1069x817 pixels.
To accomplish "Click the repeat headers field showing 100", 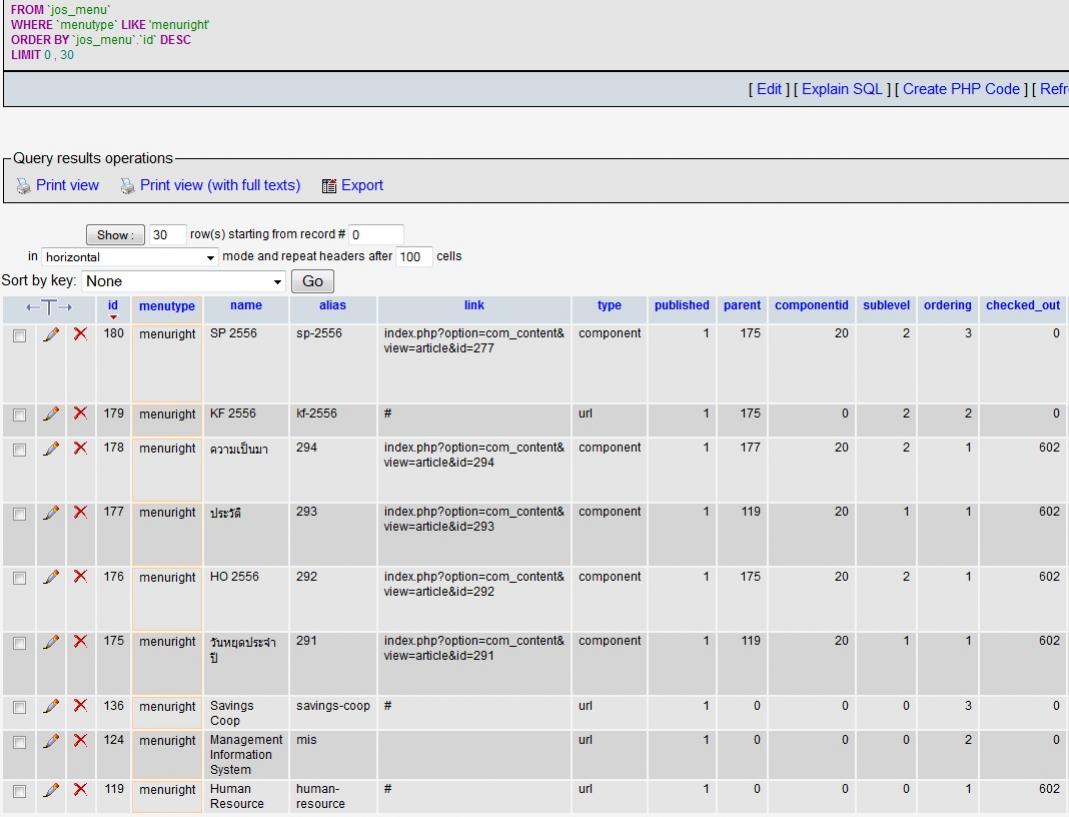I will [413, 257].
